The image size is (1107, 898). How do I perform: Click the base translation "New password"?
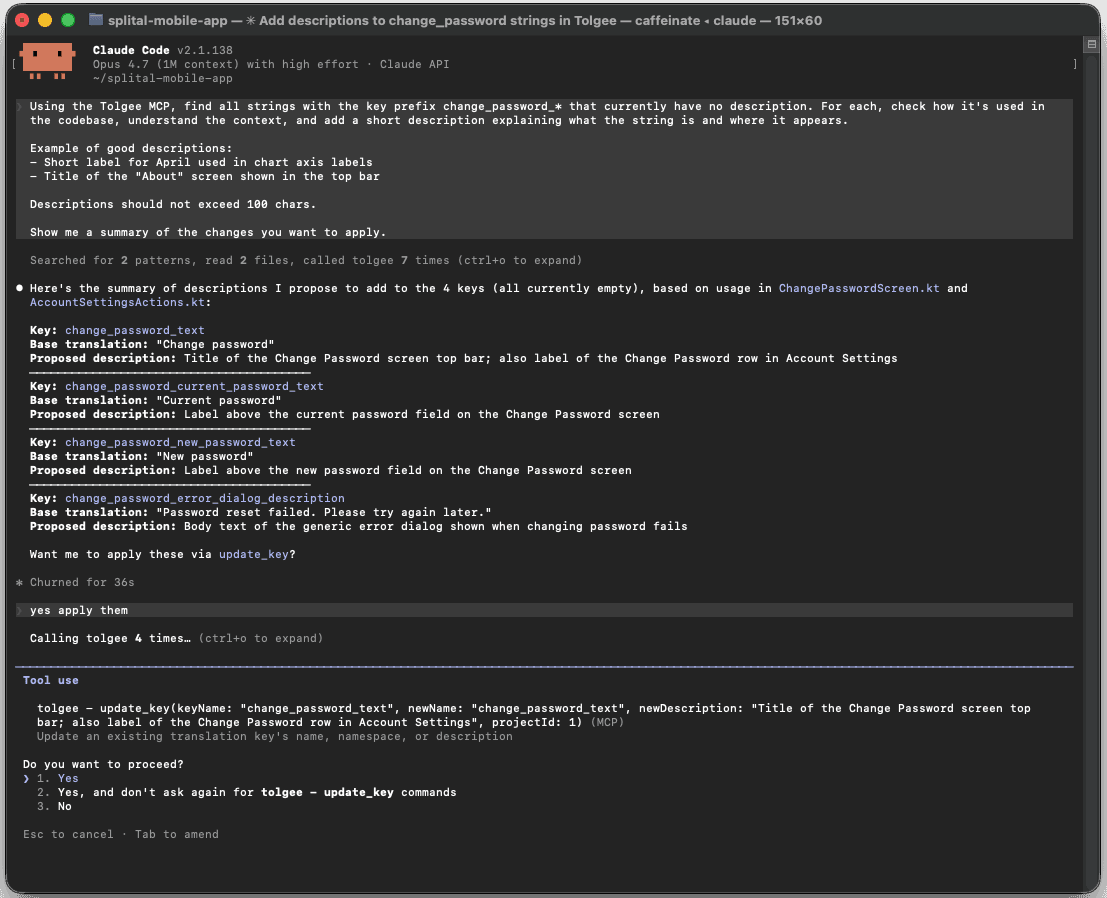[x=205, y=456]
